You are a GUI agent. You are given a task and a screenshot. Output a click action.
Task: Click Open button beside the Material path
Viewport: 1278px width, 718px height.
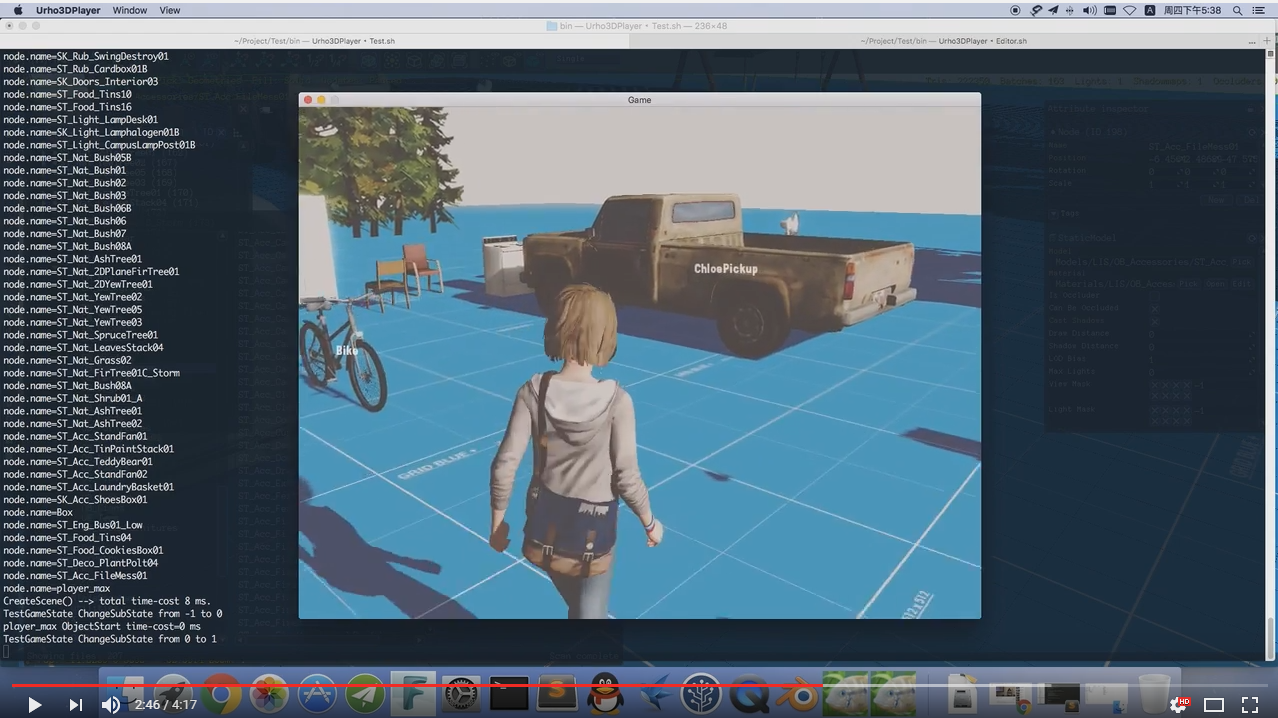1215,283
